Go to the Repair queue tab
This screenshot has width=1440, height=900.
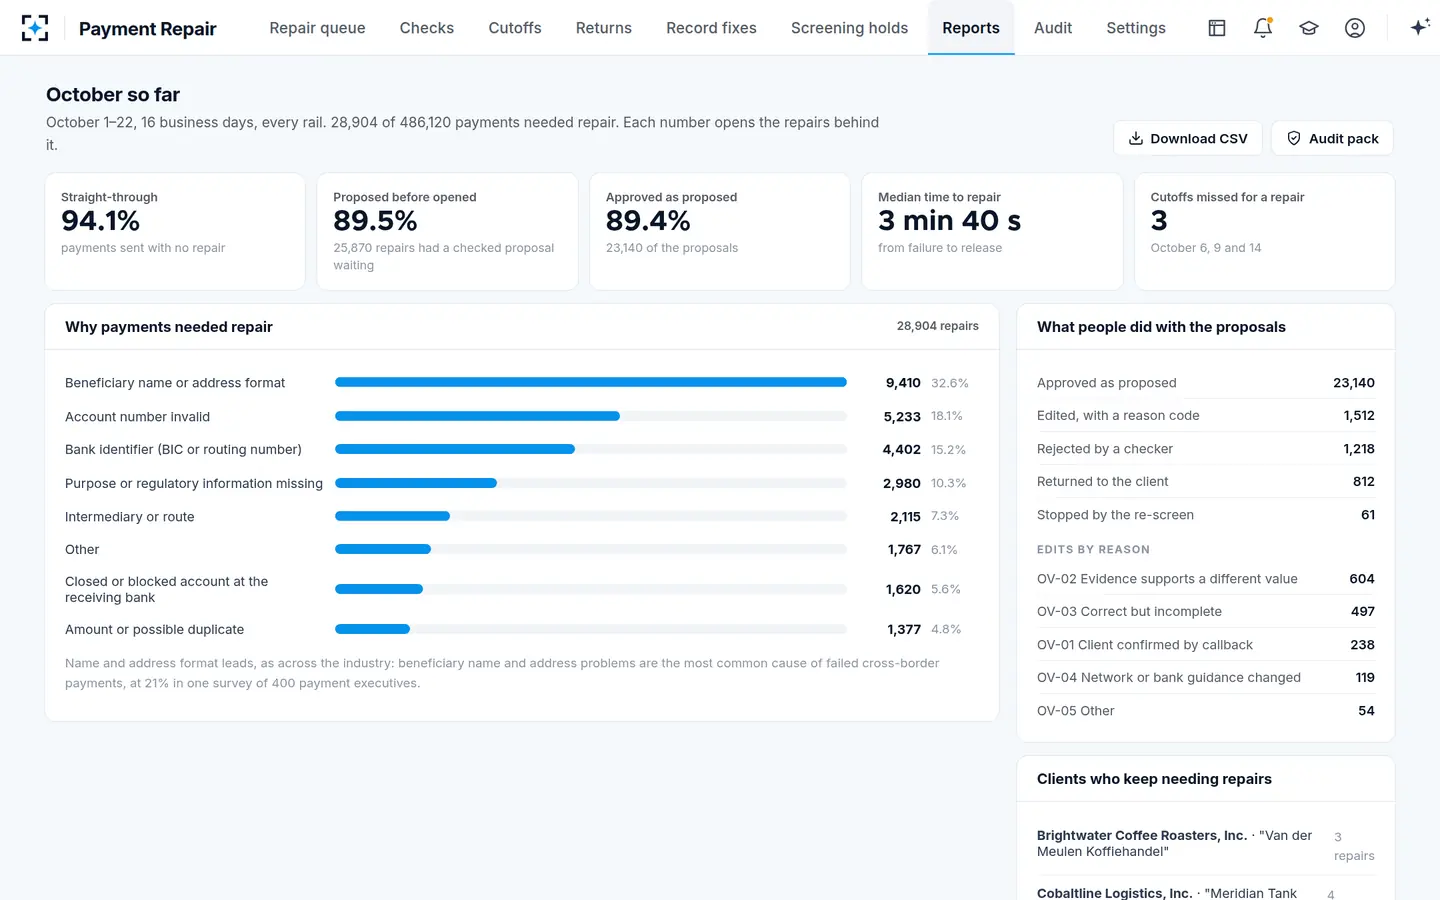point(317,28)
